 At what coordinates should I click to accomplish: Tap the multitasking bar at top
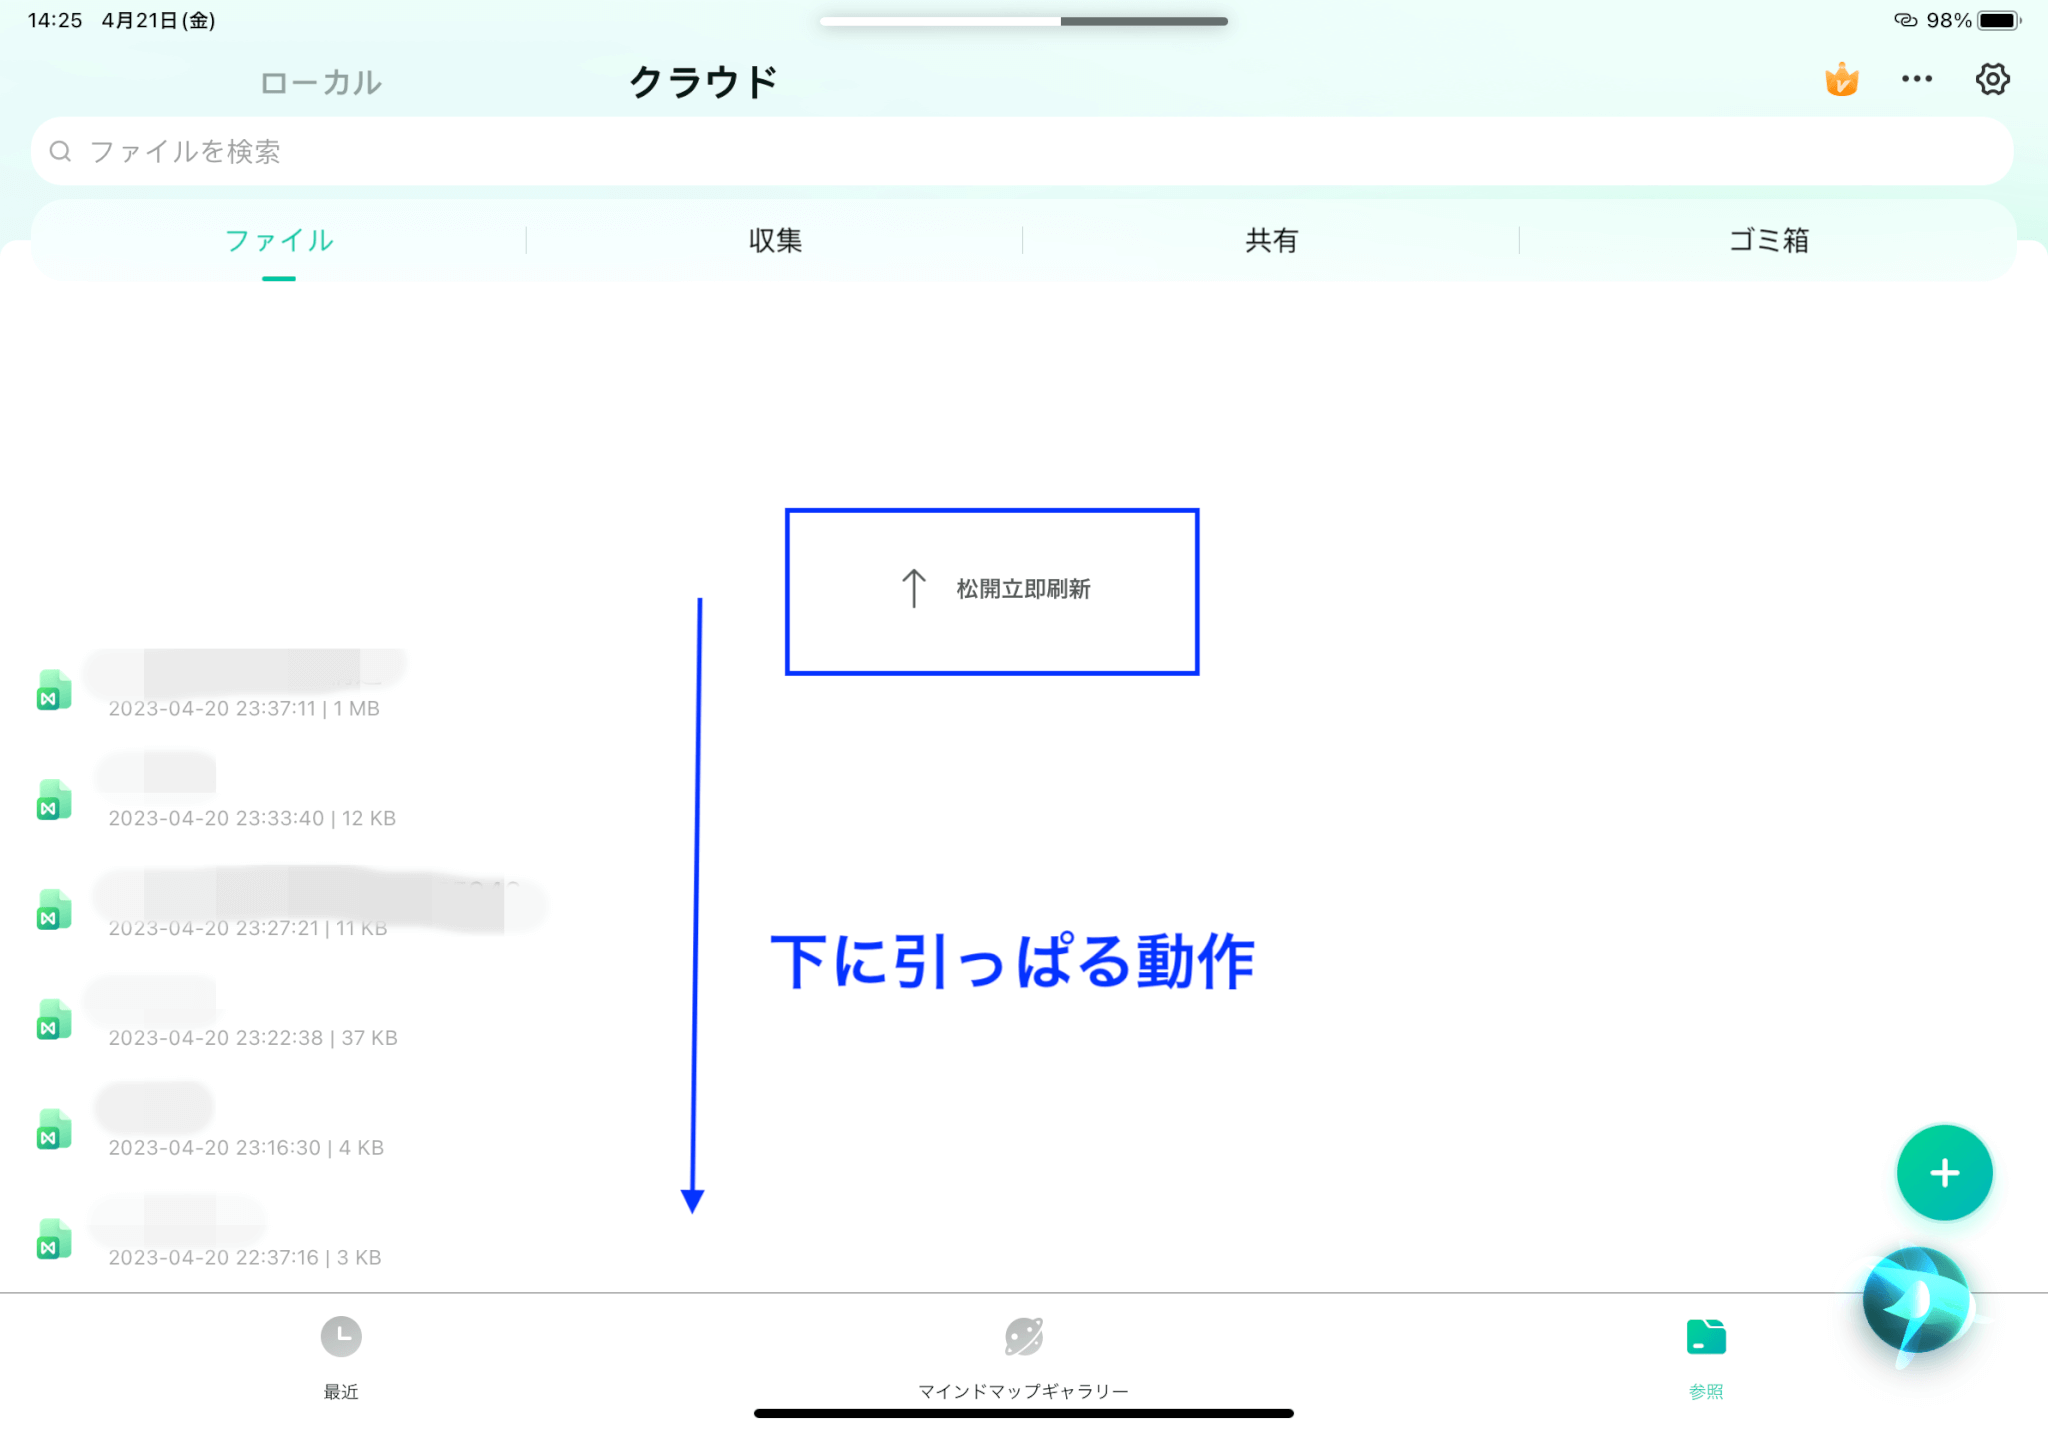click(x=1023, y=21)
